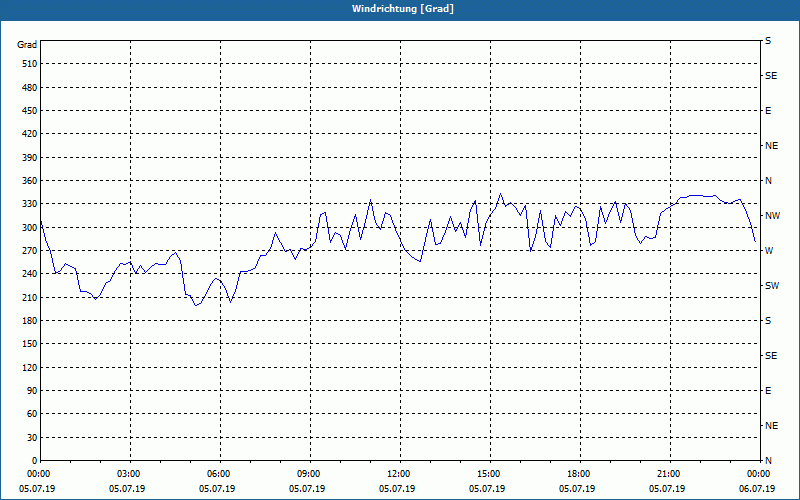Select the 480 y-axis value
This screenshot has height=500, width=800.
[30, 88]
